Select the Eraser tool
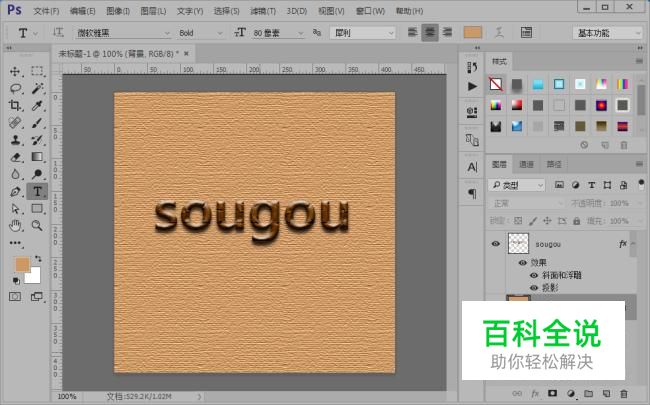Viewport: 650px width, 405px height. point(15,158)
